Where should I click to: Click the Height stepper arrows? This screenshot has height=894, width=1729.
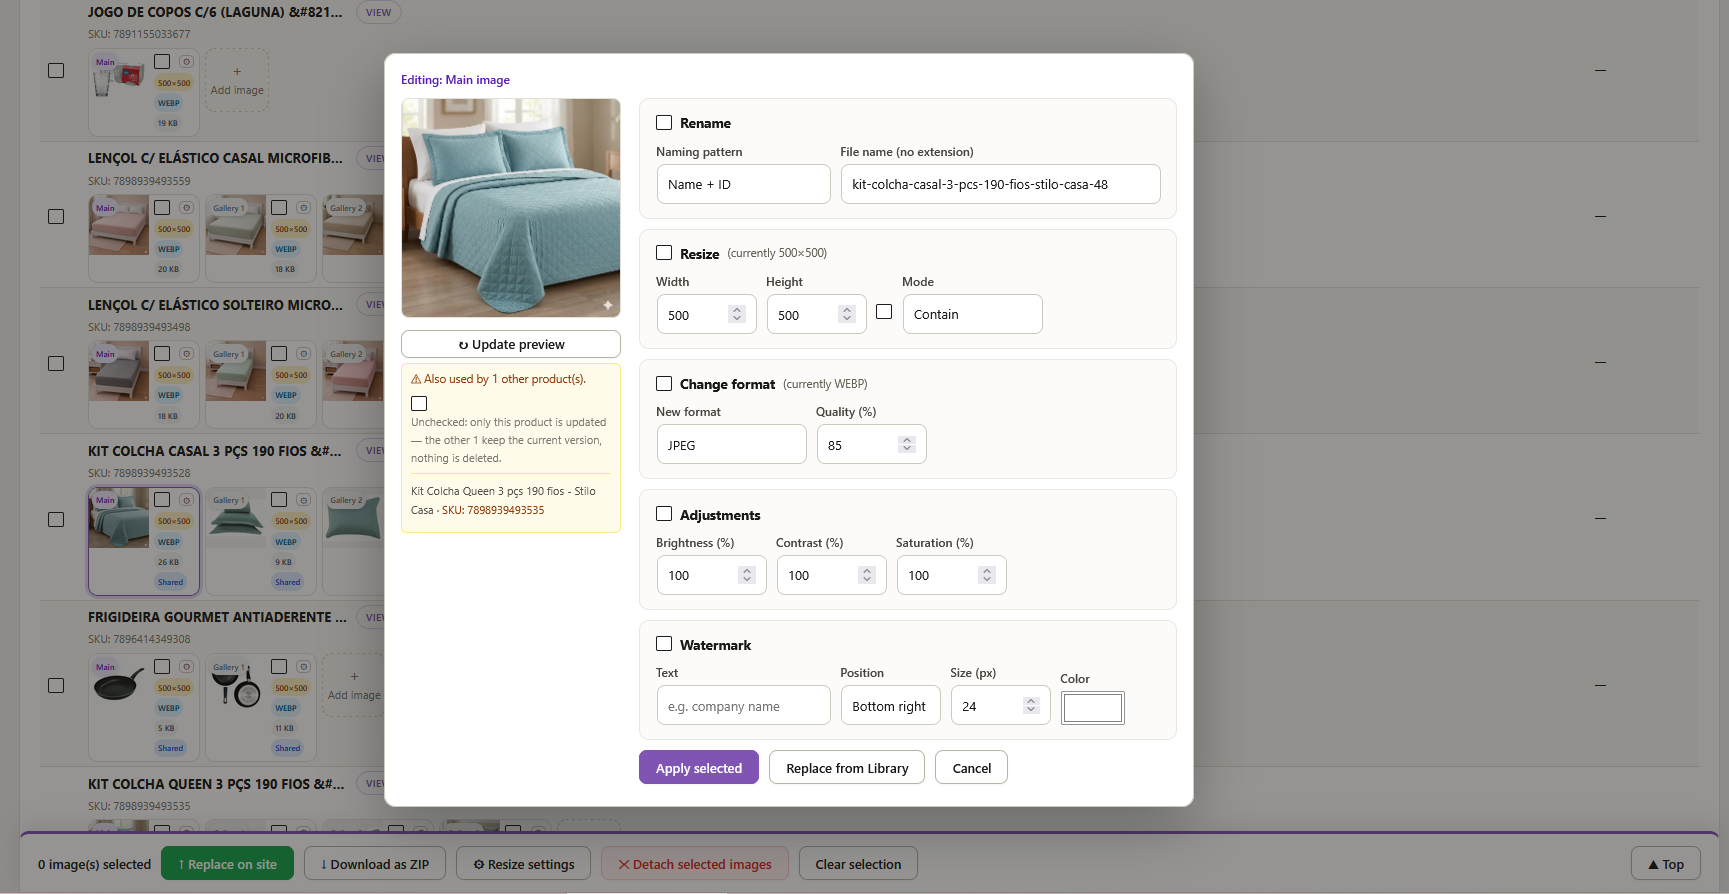click(x=847, y=314)
